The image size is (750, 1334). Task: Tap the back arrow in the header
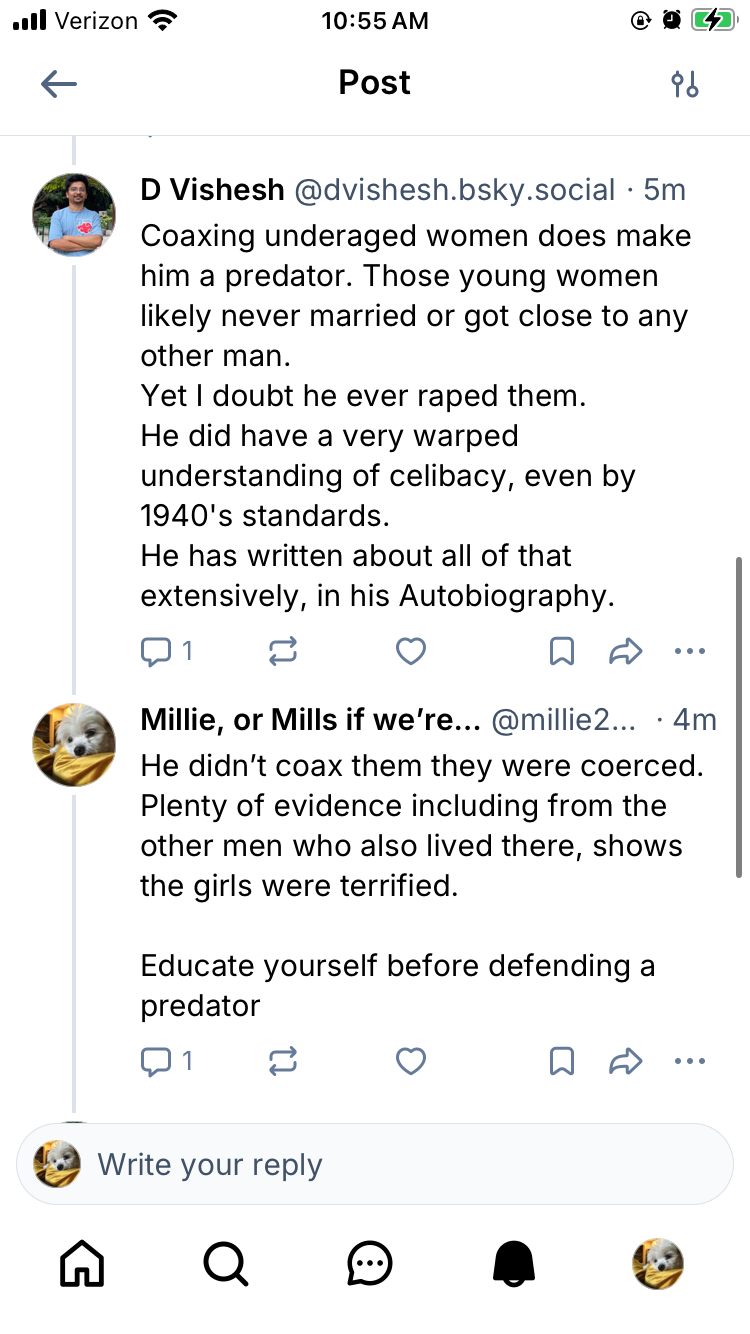[x=59, y=84]
